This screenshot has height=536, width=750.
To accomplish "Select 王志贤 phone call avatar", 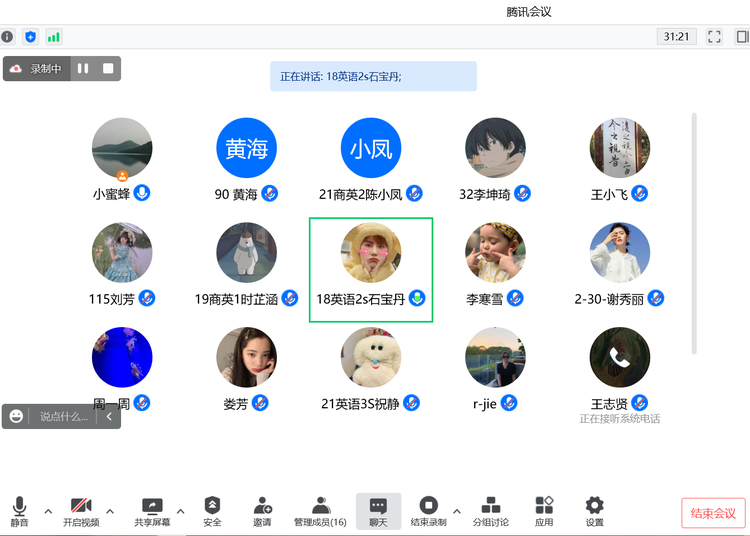I will (620, 357).
